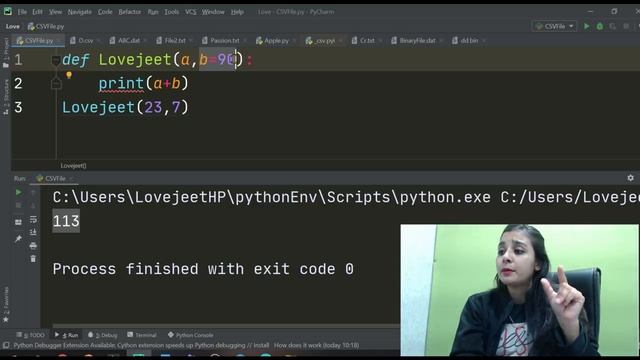Click the Lovejeet() breadcrumb below editor
The image size is (640, 360).
73,166
